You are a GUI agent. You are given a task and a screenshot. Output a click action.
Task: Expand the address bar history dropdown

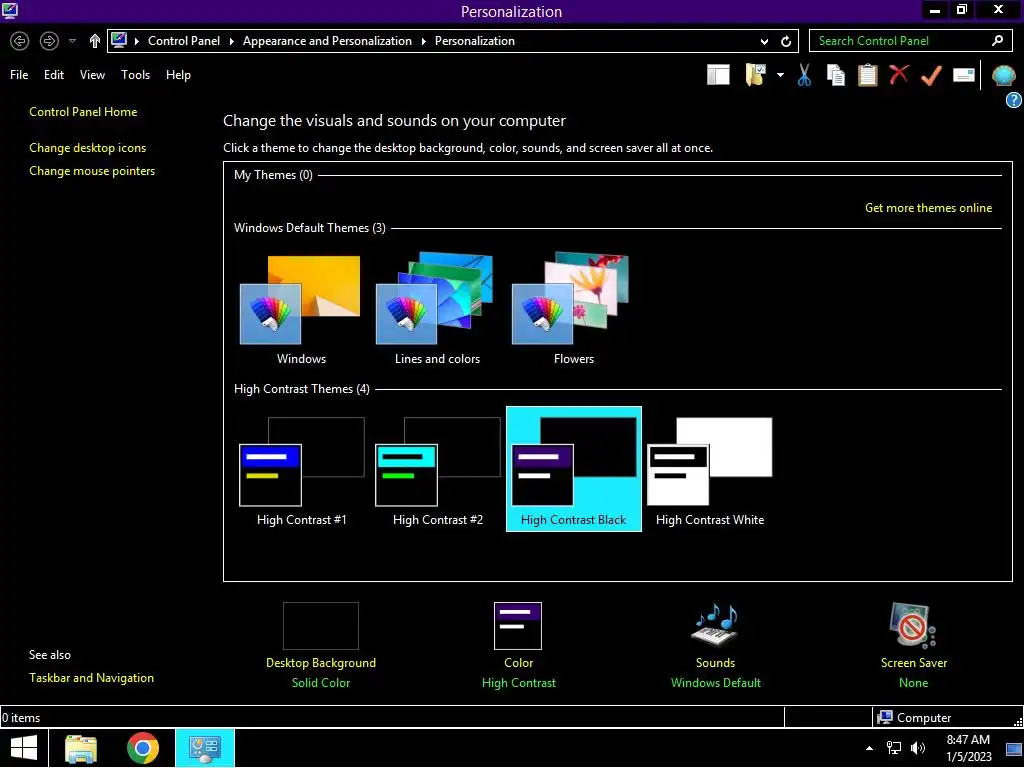(x=764, y=41)
